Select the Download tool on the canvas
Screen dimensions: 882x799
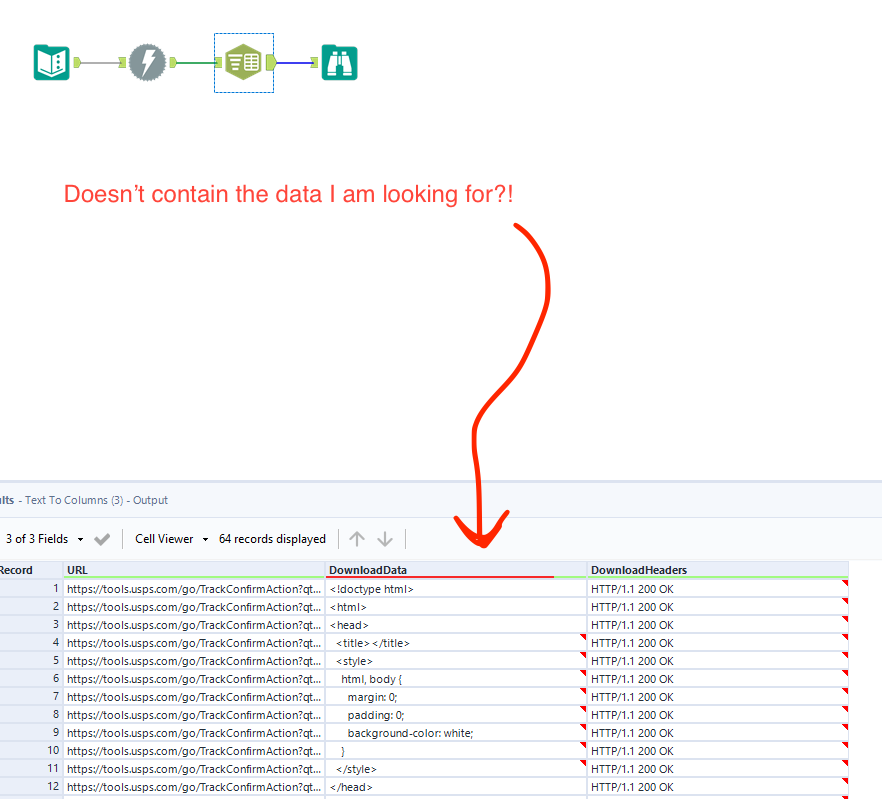(x=148, y=62)
